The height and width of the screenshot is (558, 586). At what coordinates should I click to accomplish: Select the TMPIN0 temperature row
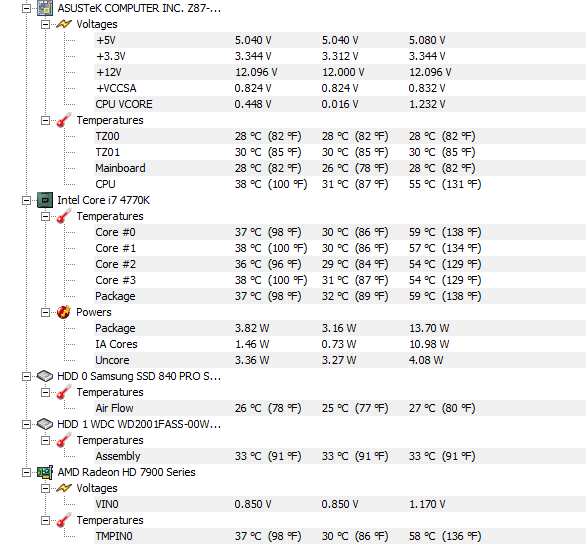tap(340, 536)
